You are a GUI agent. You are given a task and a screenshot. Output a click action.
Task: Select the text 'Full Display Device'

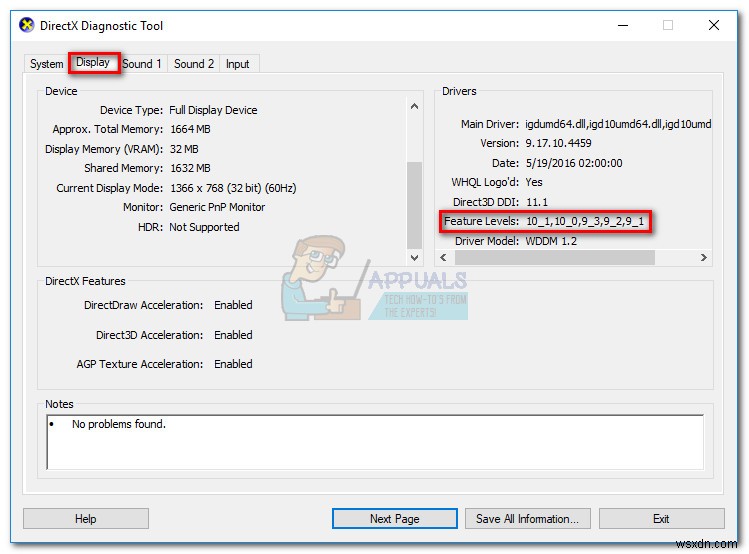click(213, 110)
